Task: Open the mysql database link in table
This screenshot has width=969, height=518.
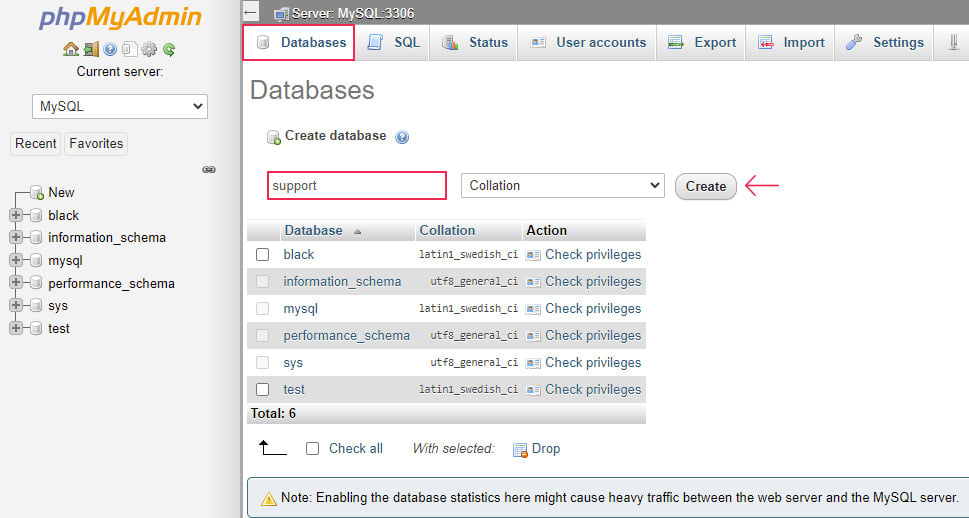Action: click(x=300, y=308)
